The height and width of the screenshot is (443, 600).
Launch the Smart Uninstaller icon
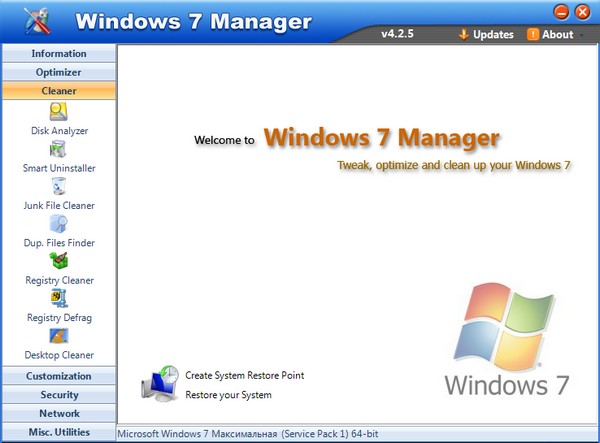click(58, 150)
